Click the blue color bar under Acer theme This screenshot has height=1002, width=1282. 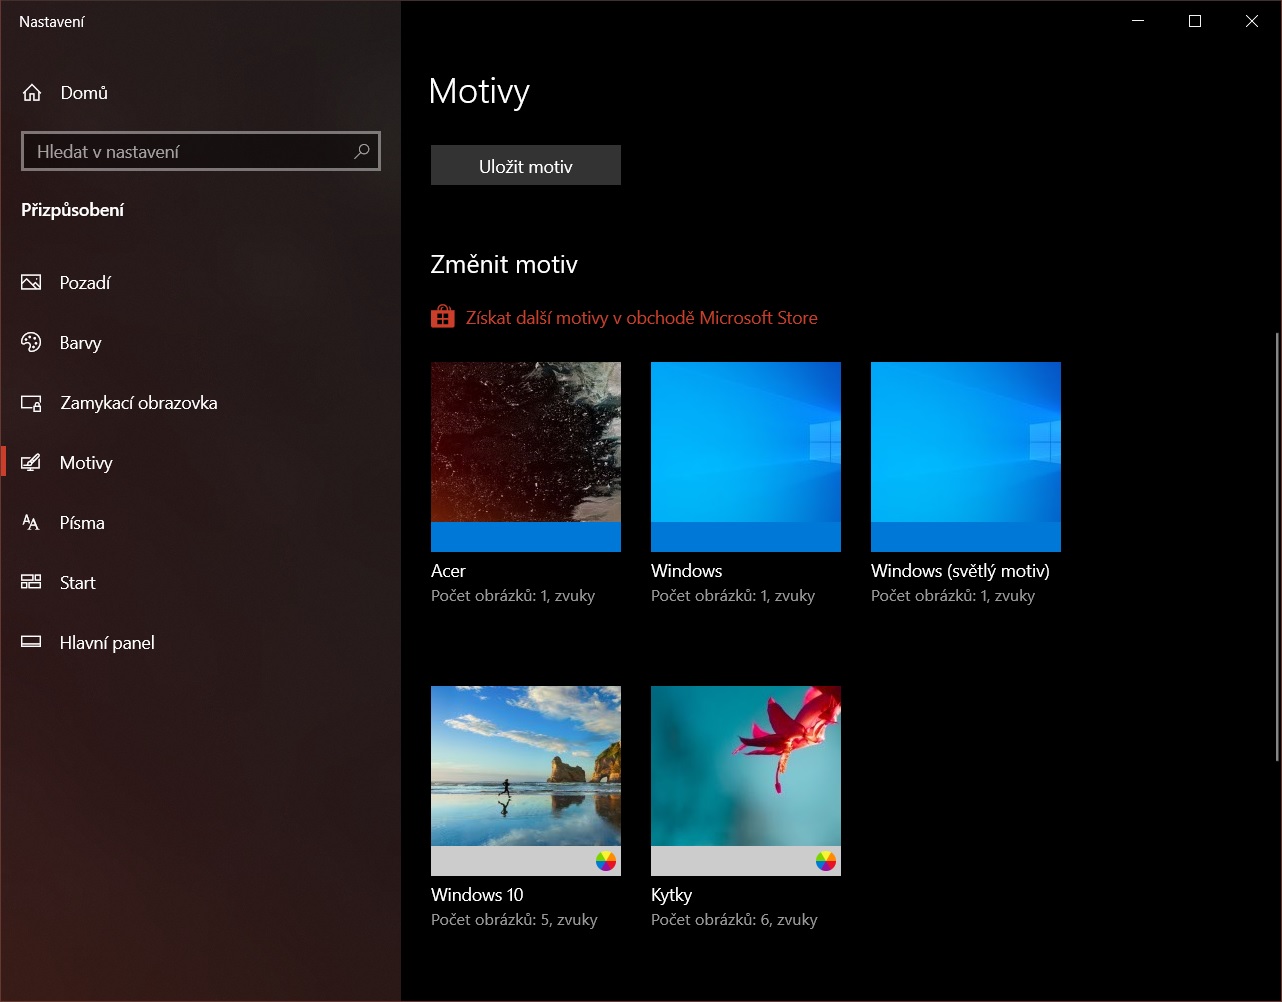[526, 537]
